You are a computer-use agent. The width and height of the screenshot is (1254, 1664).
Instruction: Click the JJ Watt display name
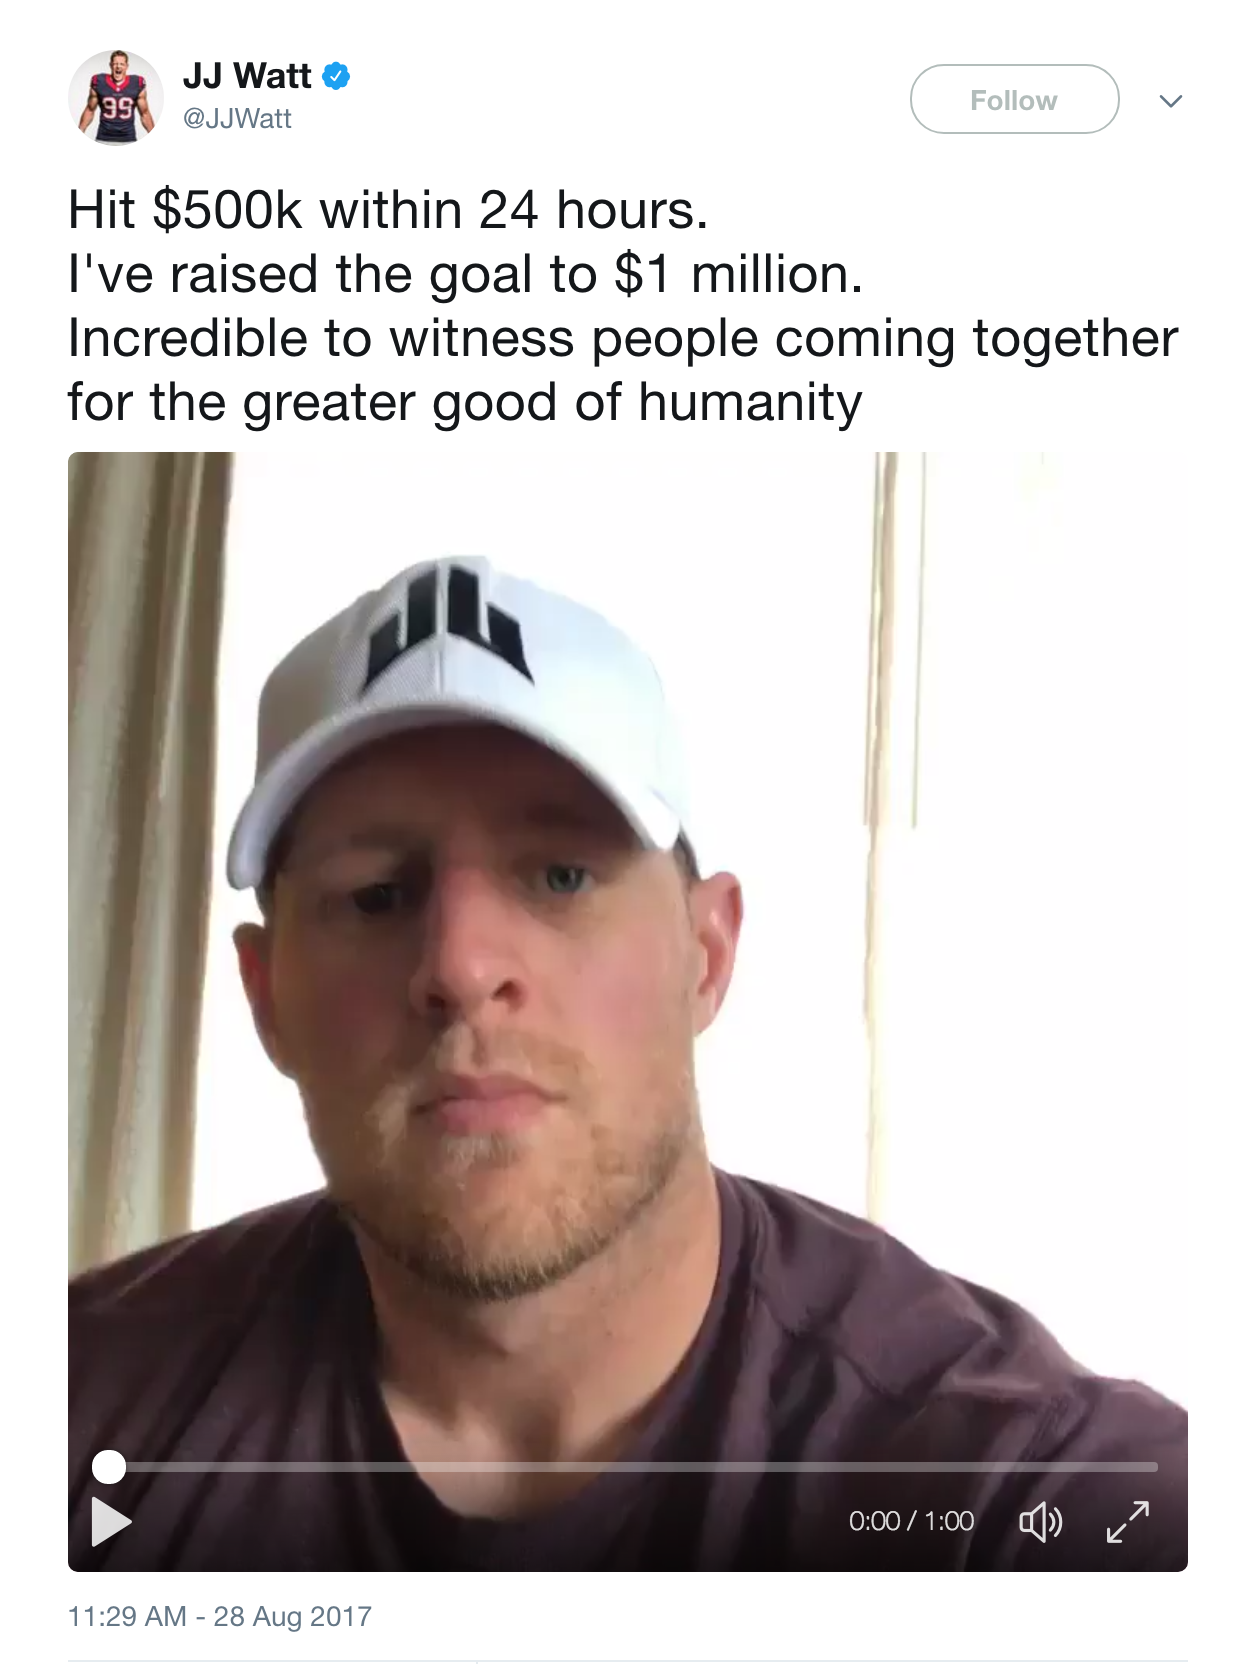pos(247,76)
